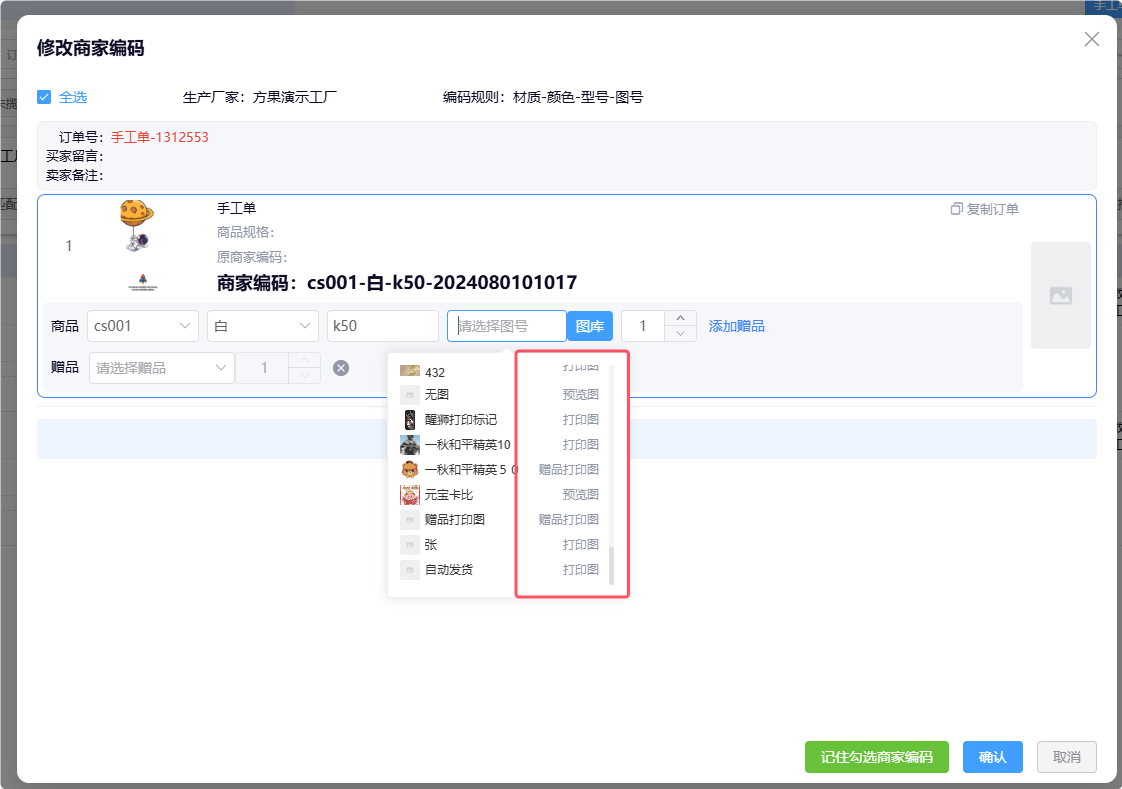
Task: Open the cs001 product dropdown
Action: [x=142, y=326]
